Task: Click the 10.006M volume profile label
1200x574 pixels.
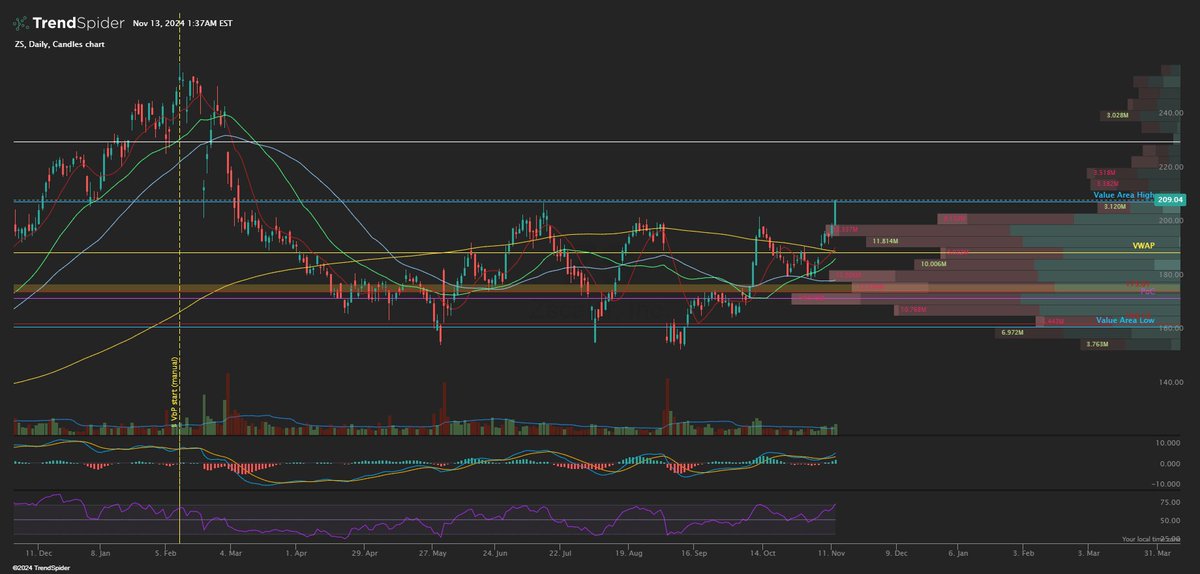Action: [933, 264]
